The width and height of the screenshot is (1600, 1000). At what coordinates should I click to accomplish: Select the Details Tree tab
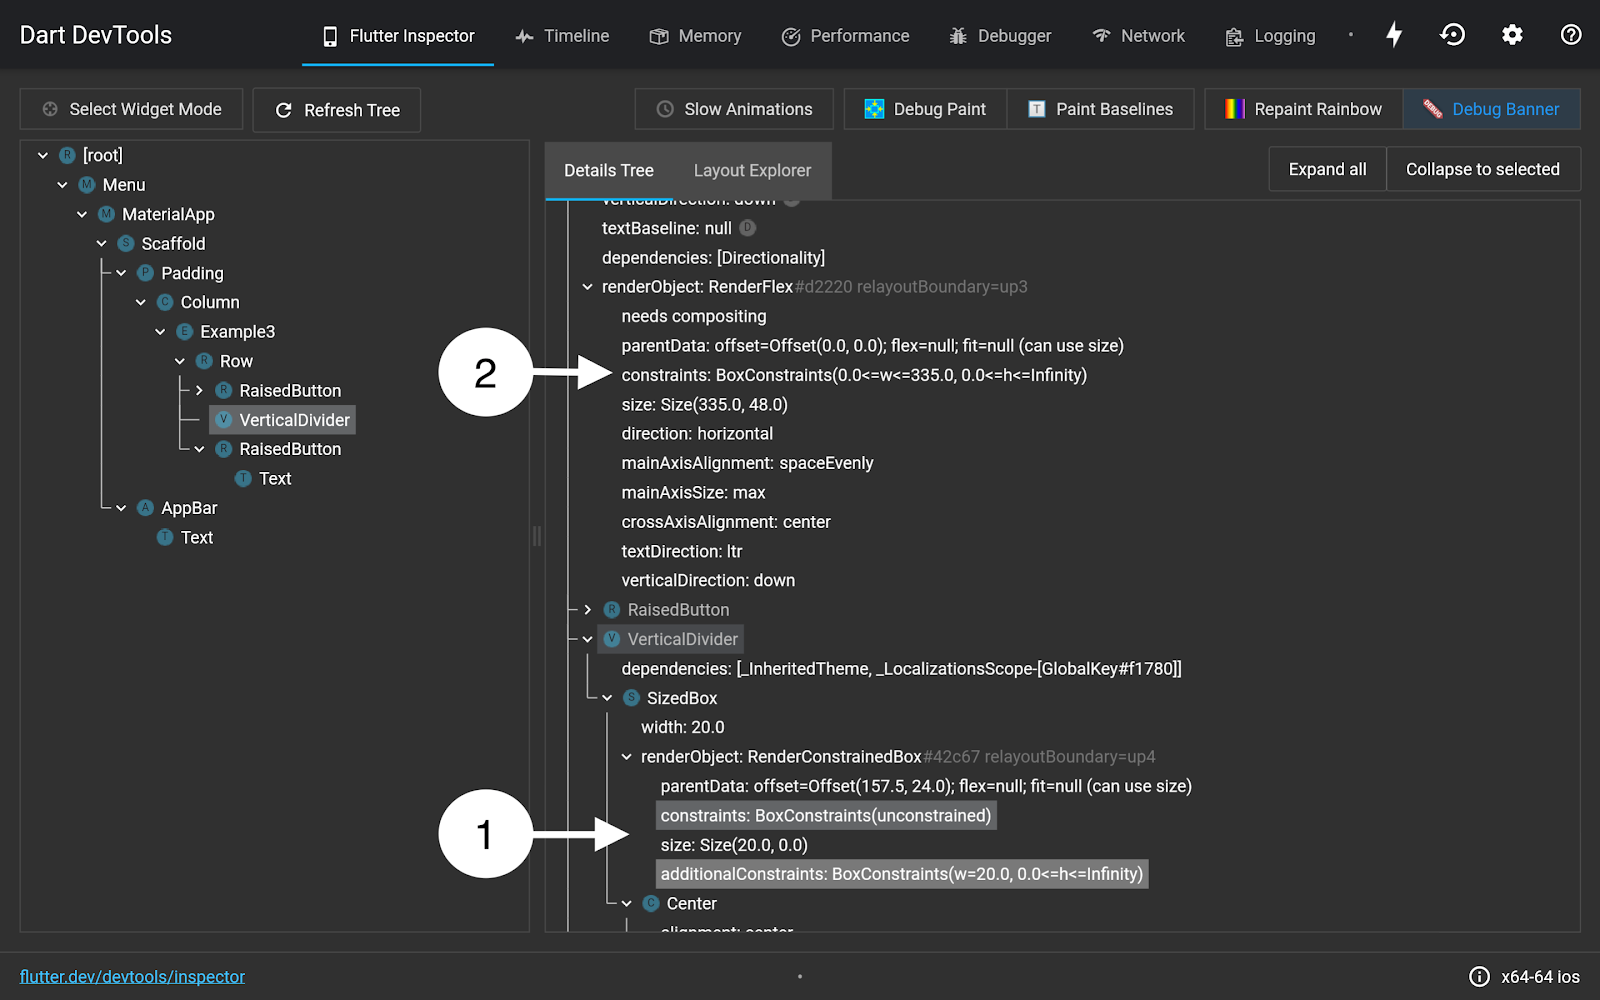[x=609, y=171]
